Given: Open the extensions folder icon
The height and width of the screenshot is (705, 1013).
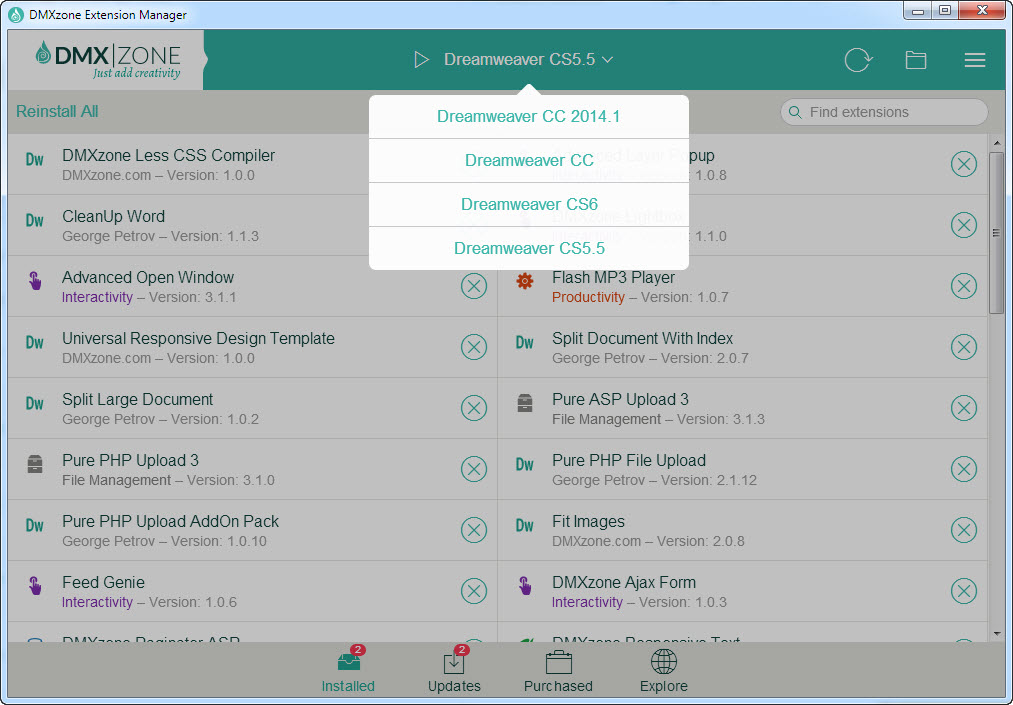Looking at the screenshot, I should (915, 60).
